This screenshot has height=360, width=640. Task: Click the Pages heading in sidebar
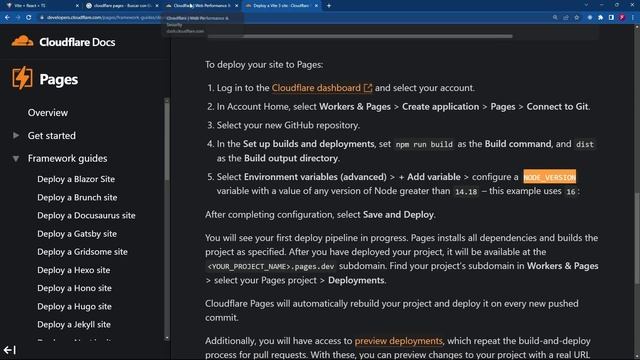59,80
